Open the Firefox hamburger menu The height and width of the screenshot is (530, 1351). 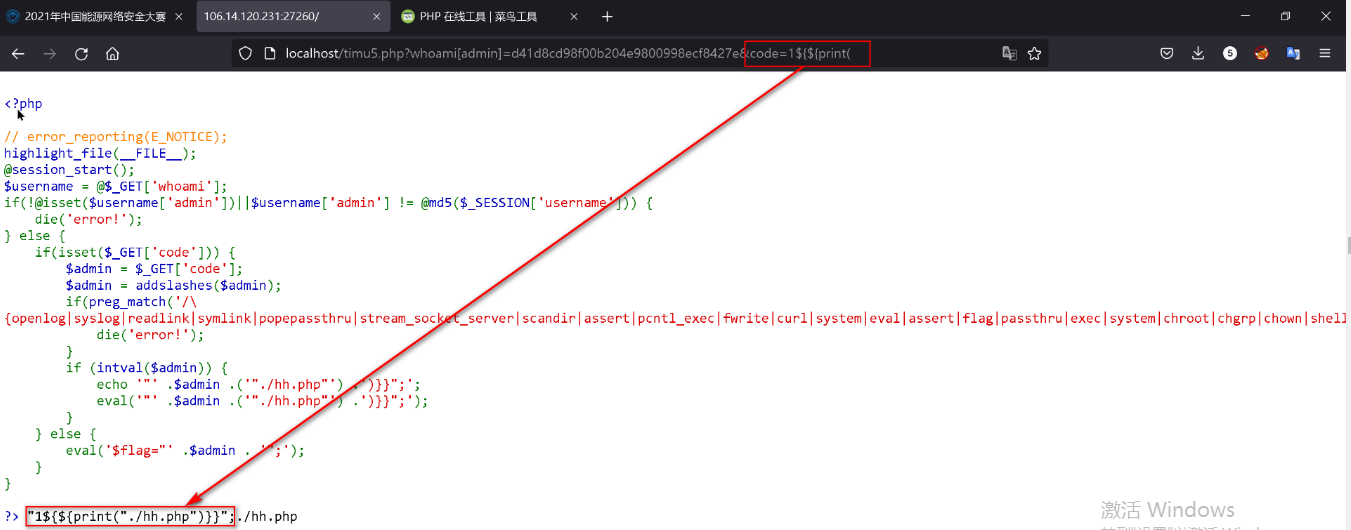(x=1325, y=54)
